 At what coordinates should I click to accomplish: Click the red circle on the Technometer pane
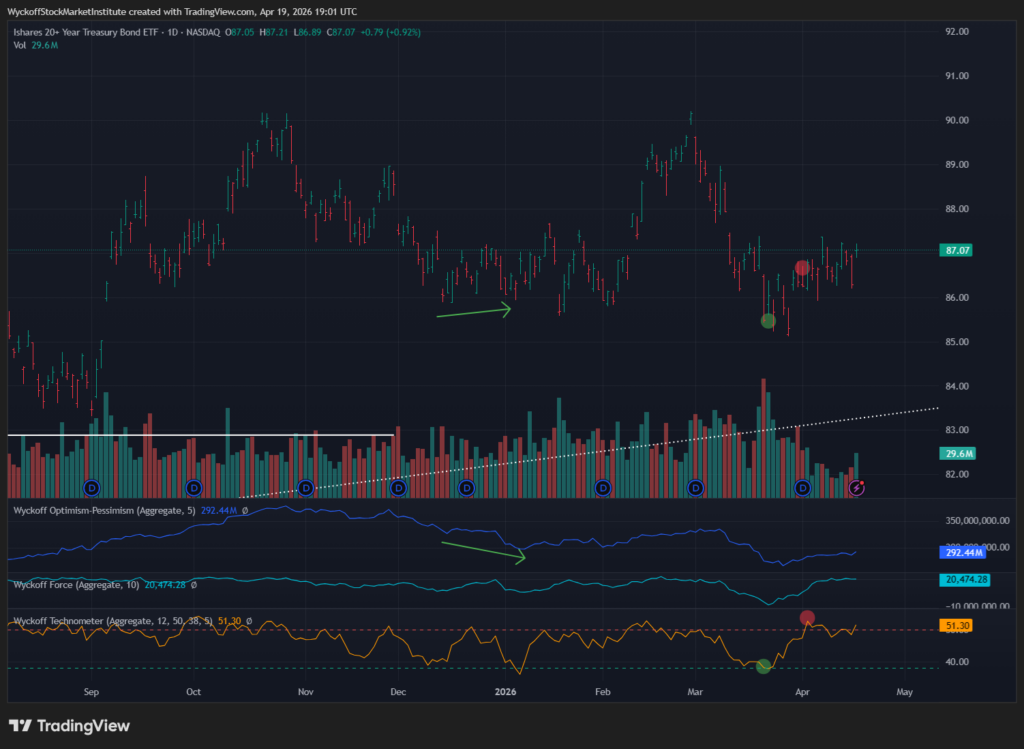[808, 618]
